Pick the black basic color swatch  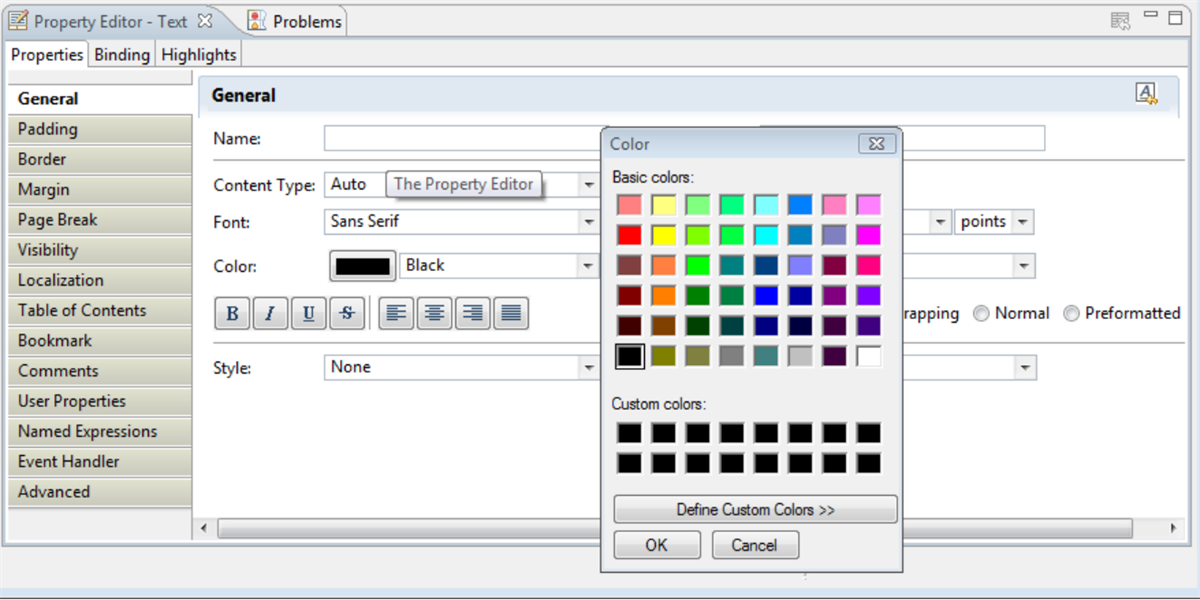tap(629, 356)
